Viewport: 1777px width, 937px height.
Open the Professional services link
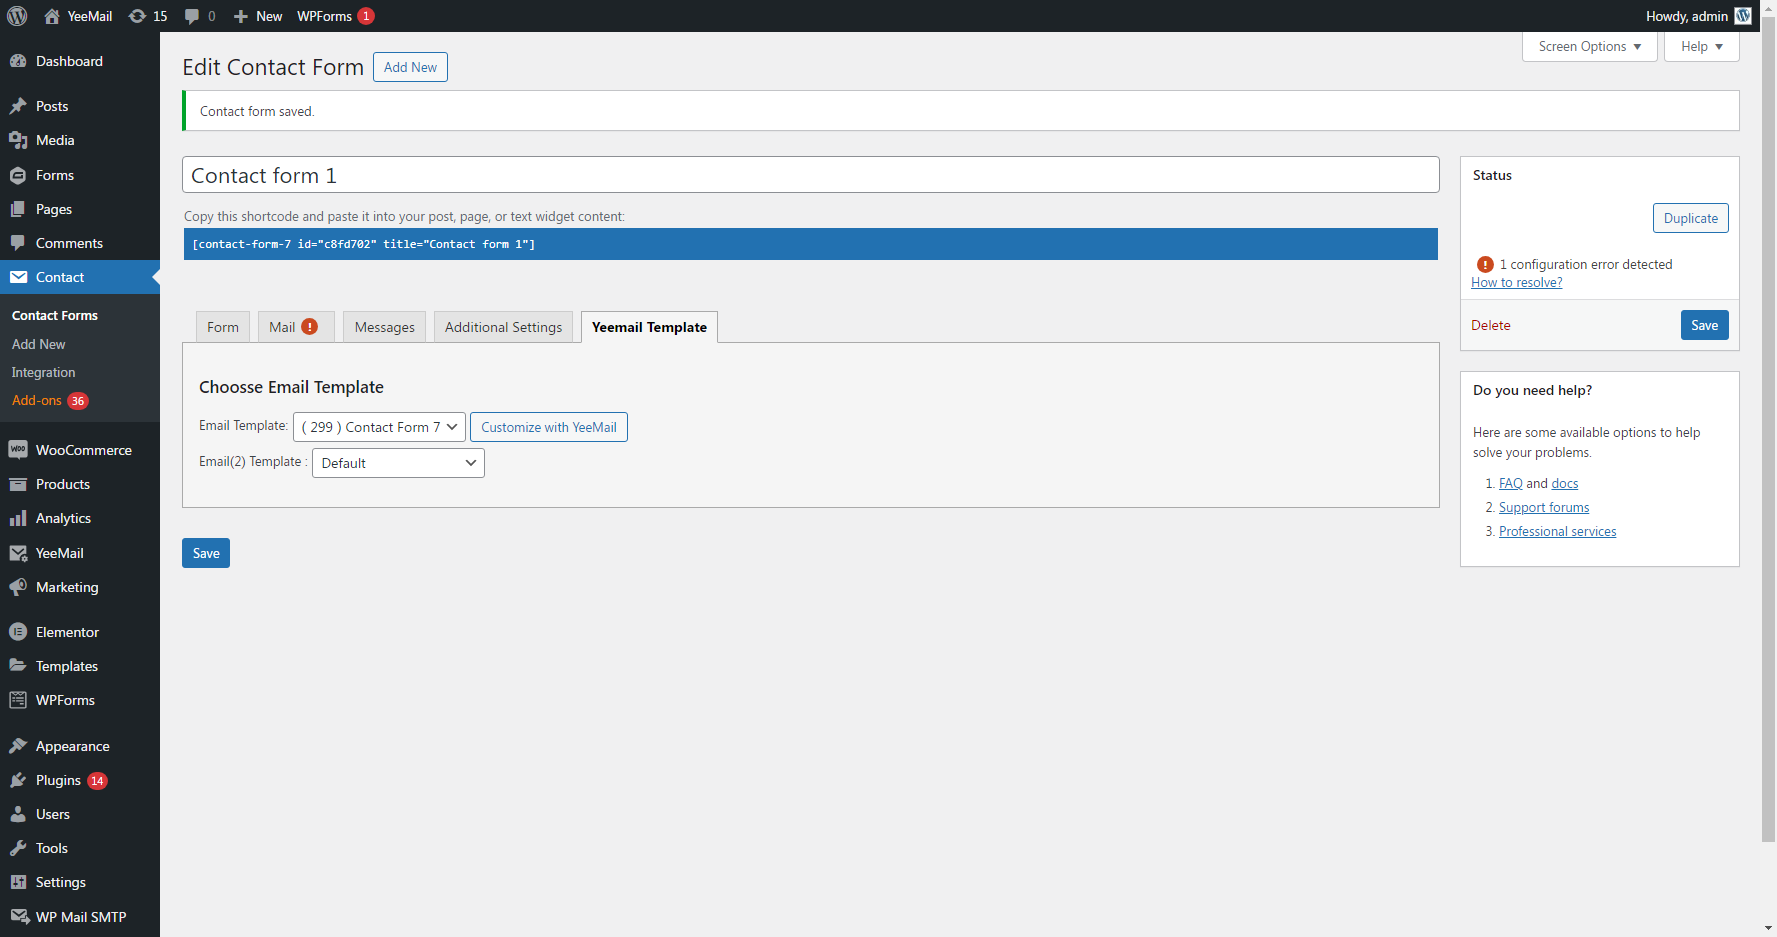(1557, 531)
